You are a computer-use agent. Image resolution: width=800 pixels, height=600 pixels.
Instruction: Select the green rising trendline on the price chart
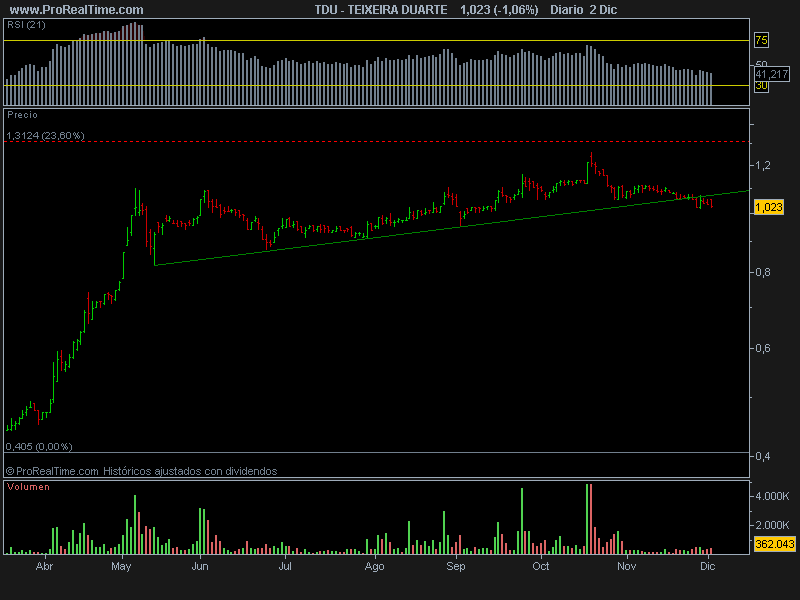tap(452, 228)
